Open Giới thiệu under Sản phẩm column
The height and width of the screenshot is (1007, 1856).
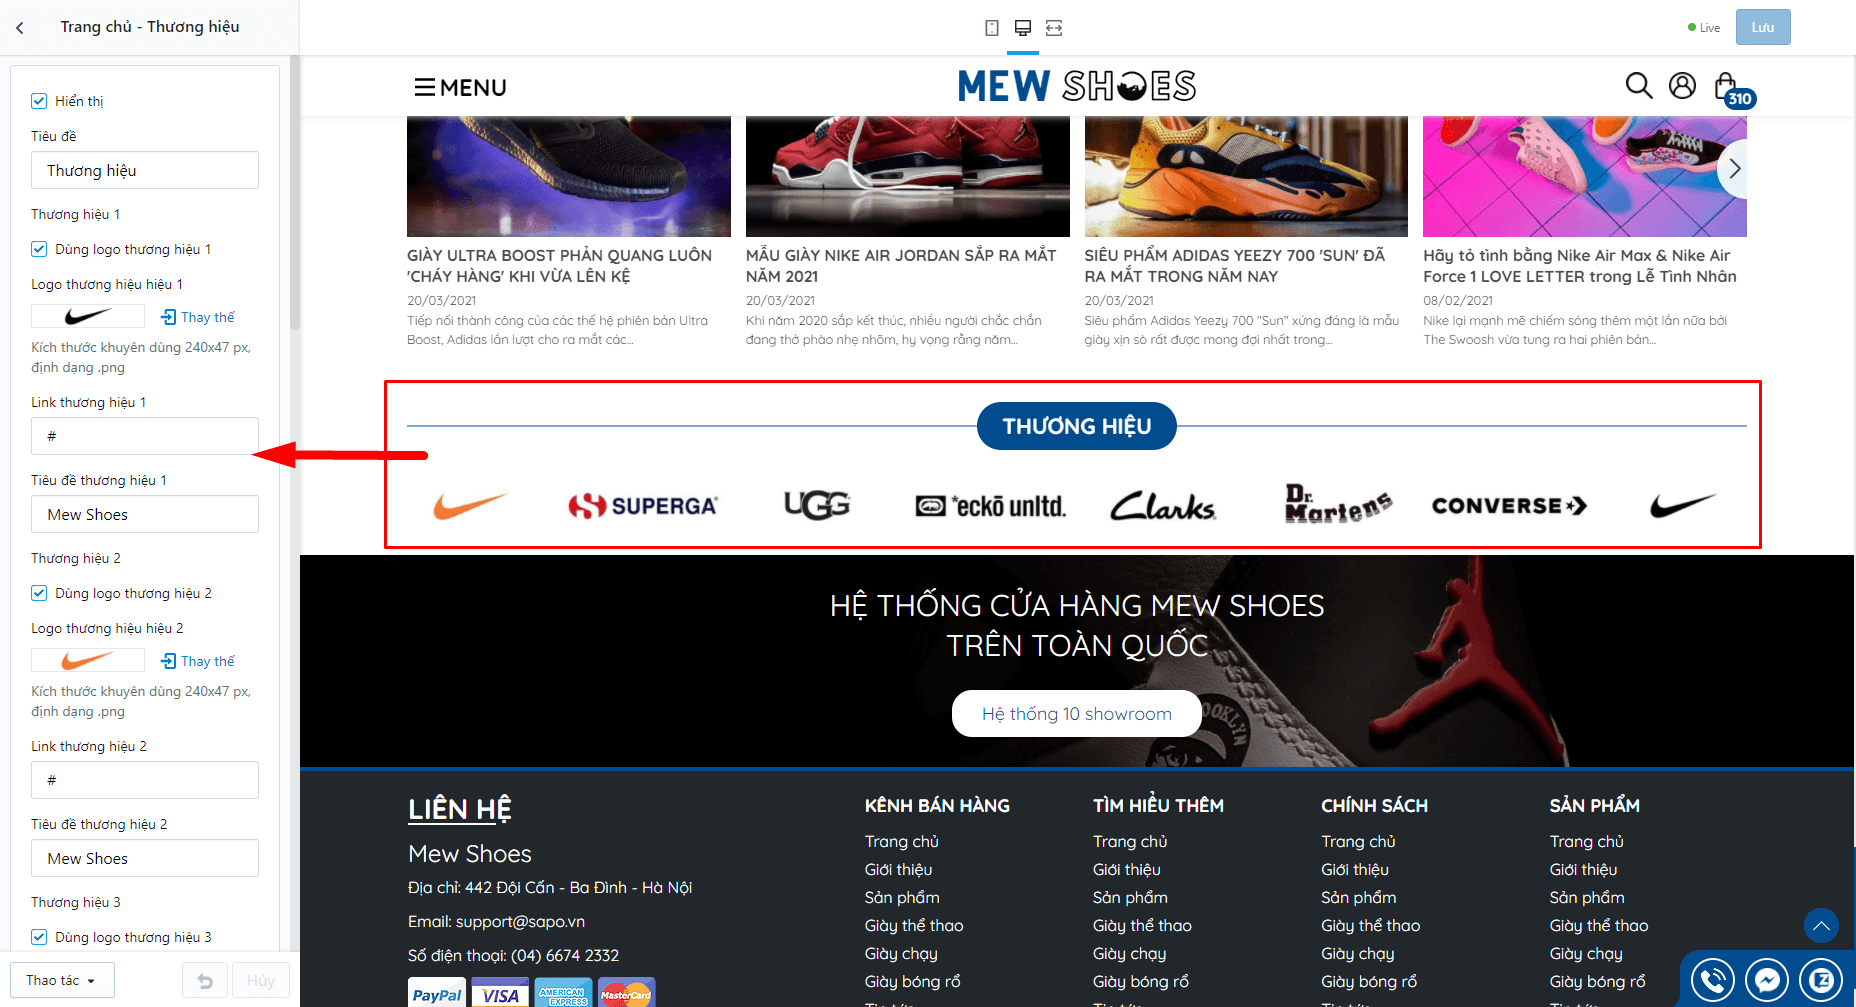(1583, 870)
